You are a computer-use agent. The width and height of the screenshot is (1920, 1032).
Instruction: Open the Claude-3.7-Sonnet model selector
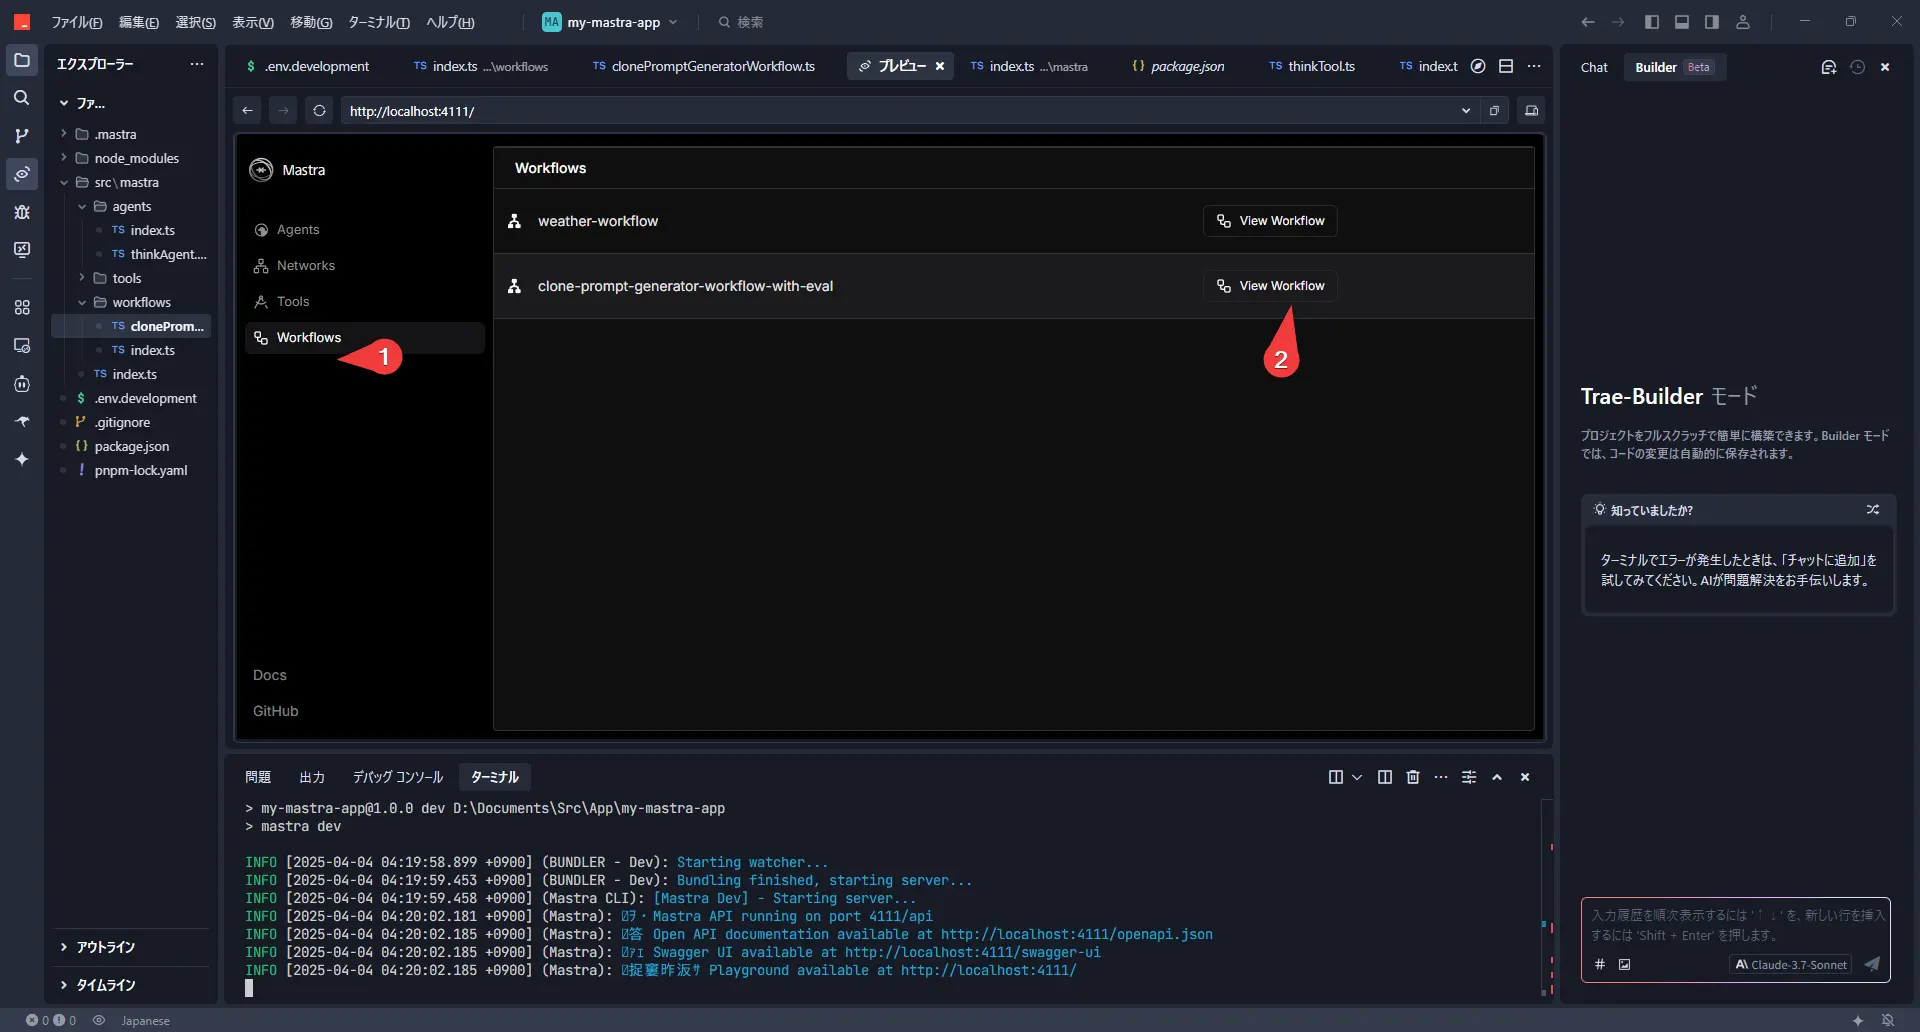1791,964
